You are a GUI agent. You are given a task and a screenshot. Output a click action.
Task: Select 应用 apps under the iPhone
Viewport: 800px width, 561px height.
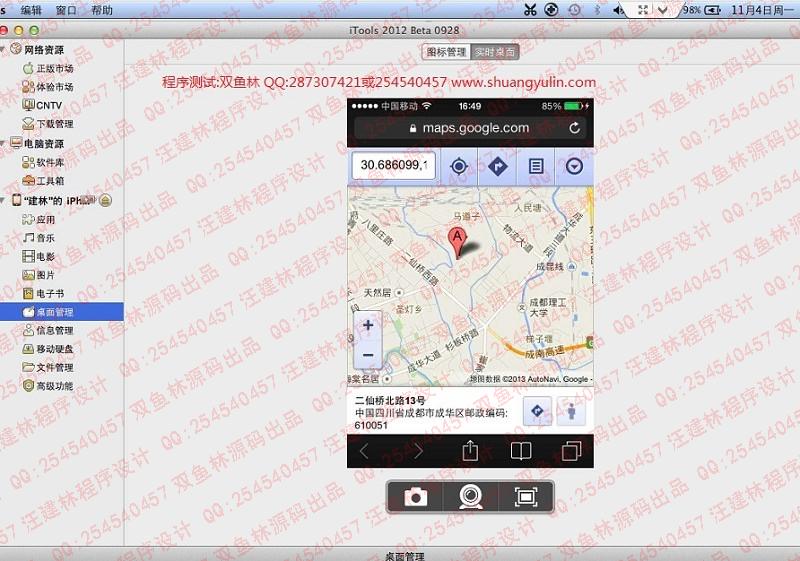point(39,219)
